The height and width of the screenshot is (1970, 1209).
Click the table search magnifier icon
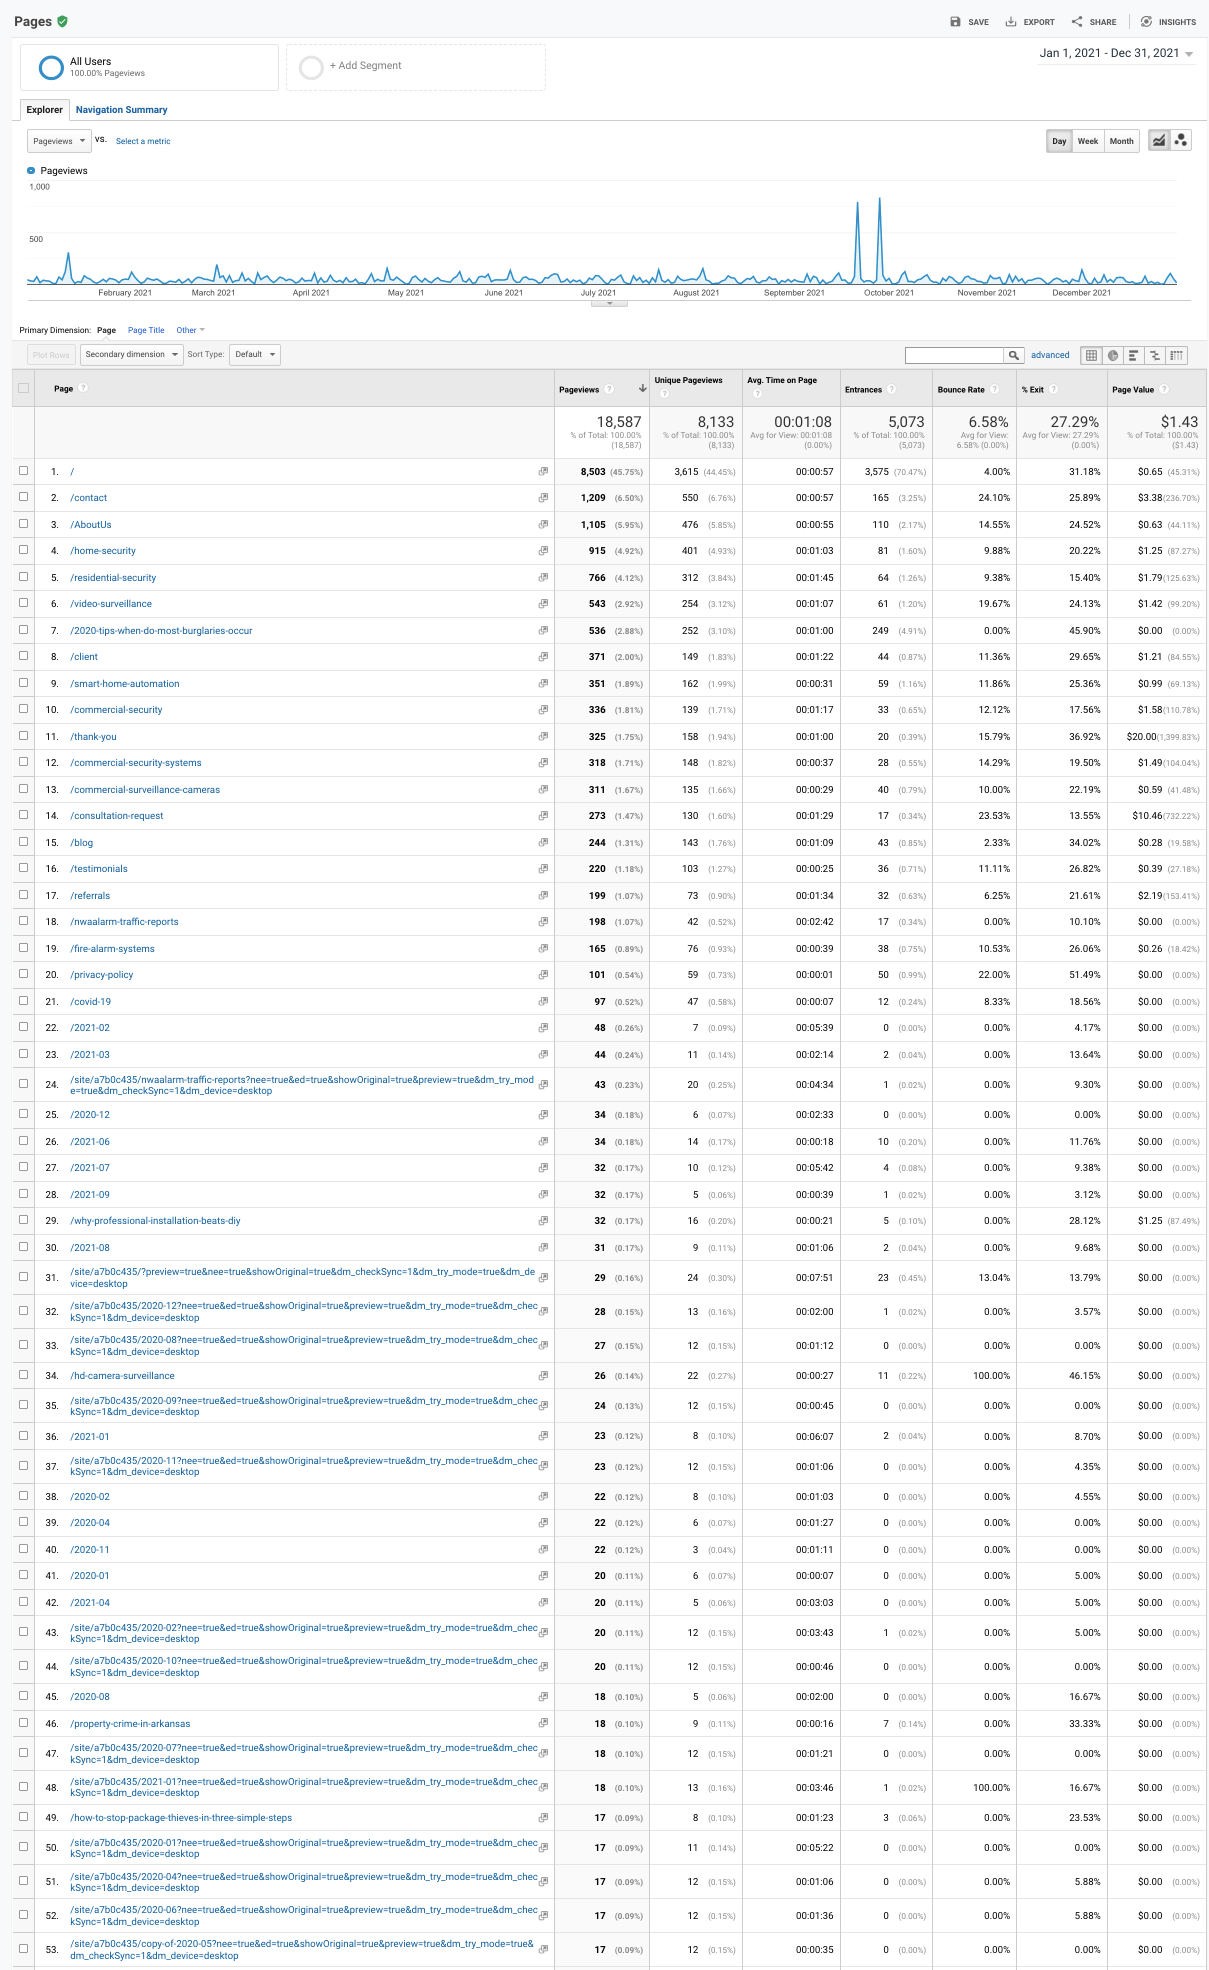(1014, 355)
